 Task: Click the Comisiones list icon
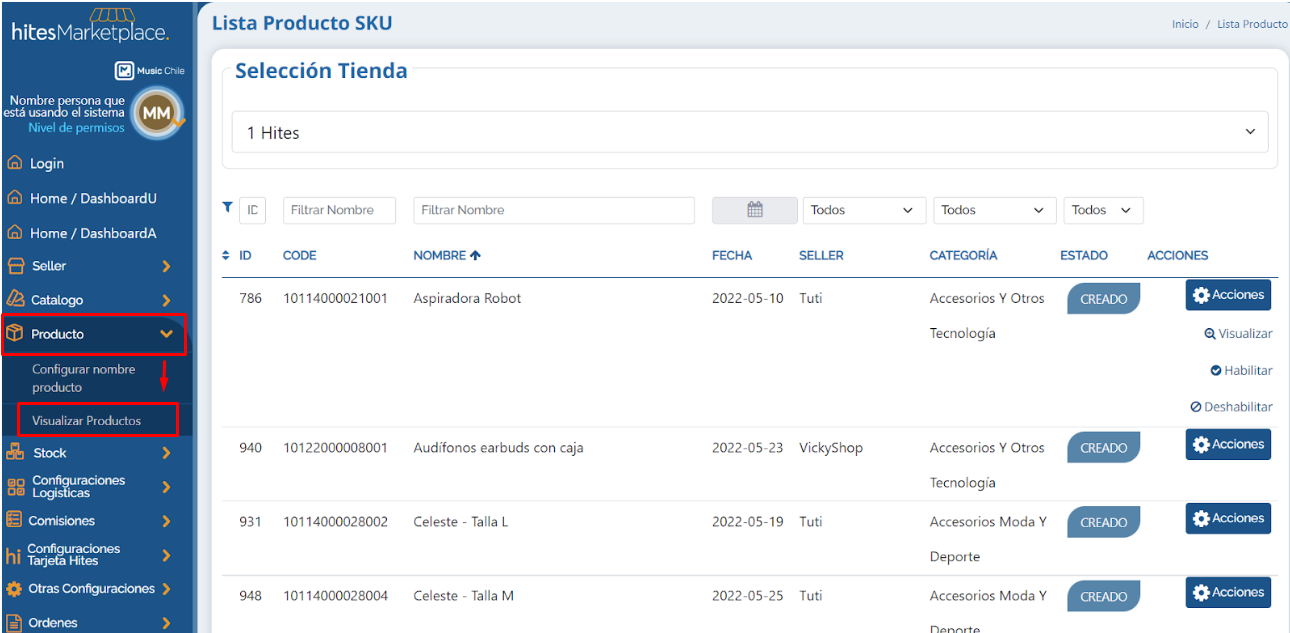click(x=14, y=520)
